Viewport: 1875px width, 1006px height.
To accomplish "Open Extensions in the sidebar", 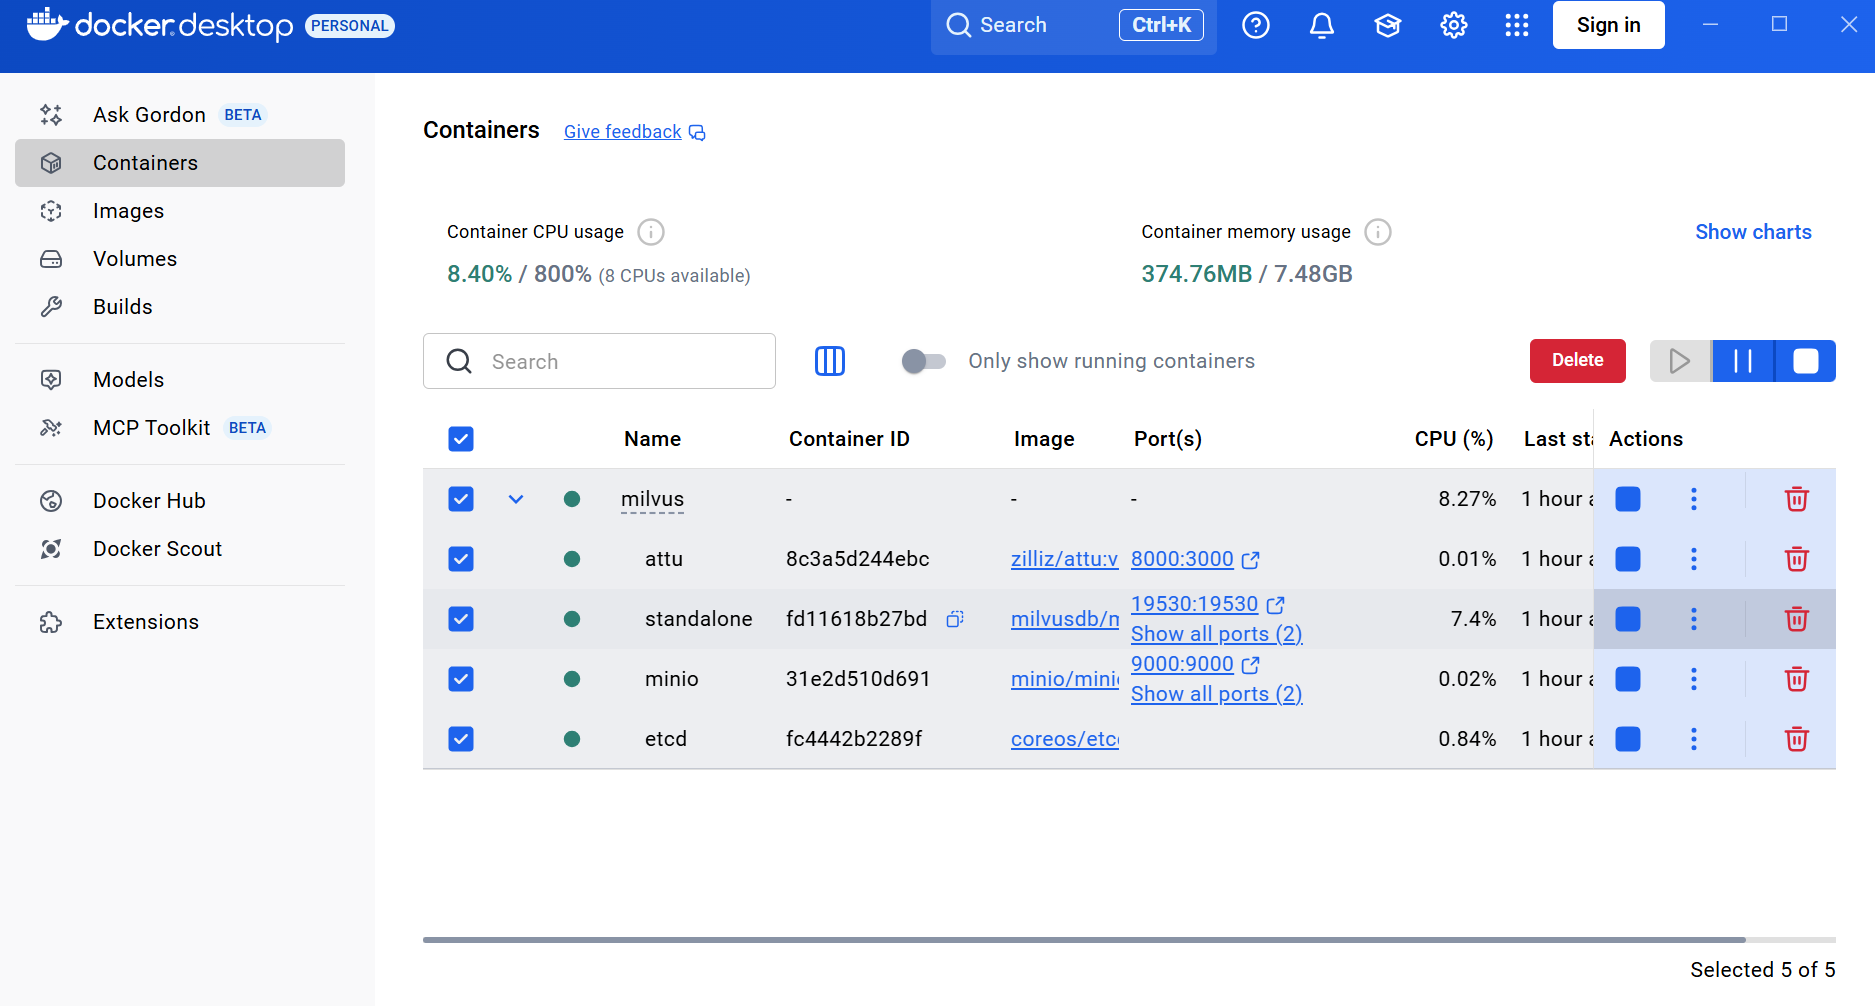I will 180,622.
